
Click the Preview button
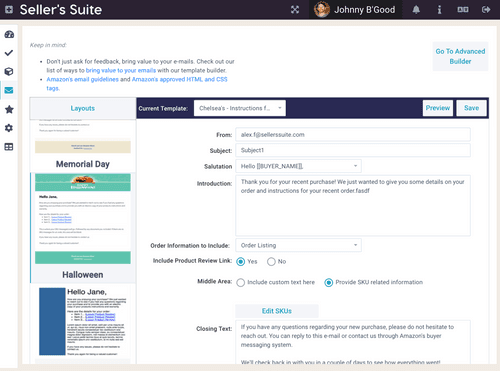point(438,108)
